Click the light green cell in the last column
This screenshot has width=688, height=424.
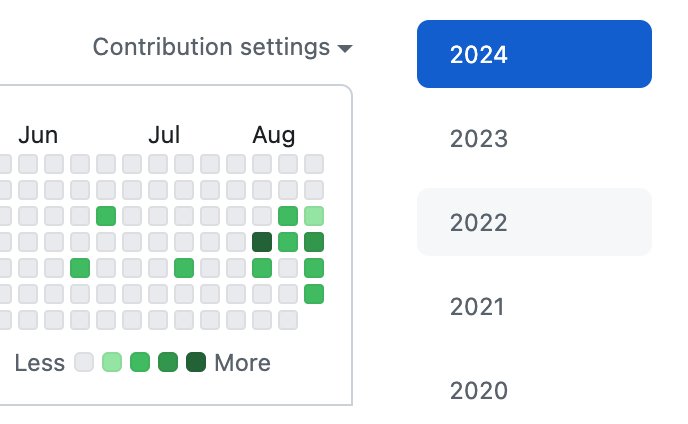pyautogui.click(x=314, y=215)
